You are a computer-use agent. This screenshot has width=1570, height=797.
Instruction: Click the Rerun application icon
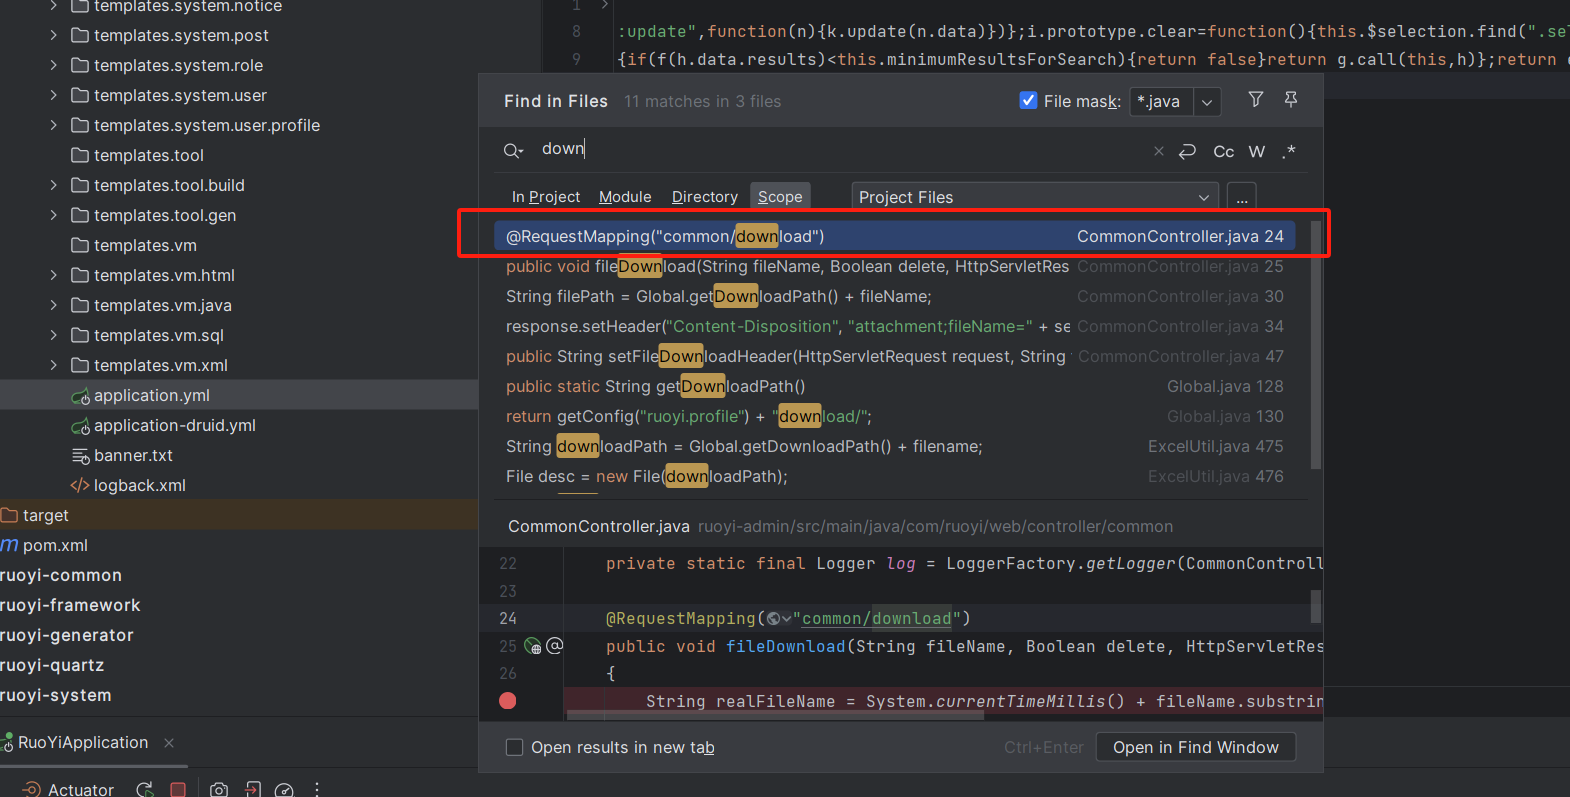pos(145,789)
